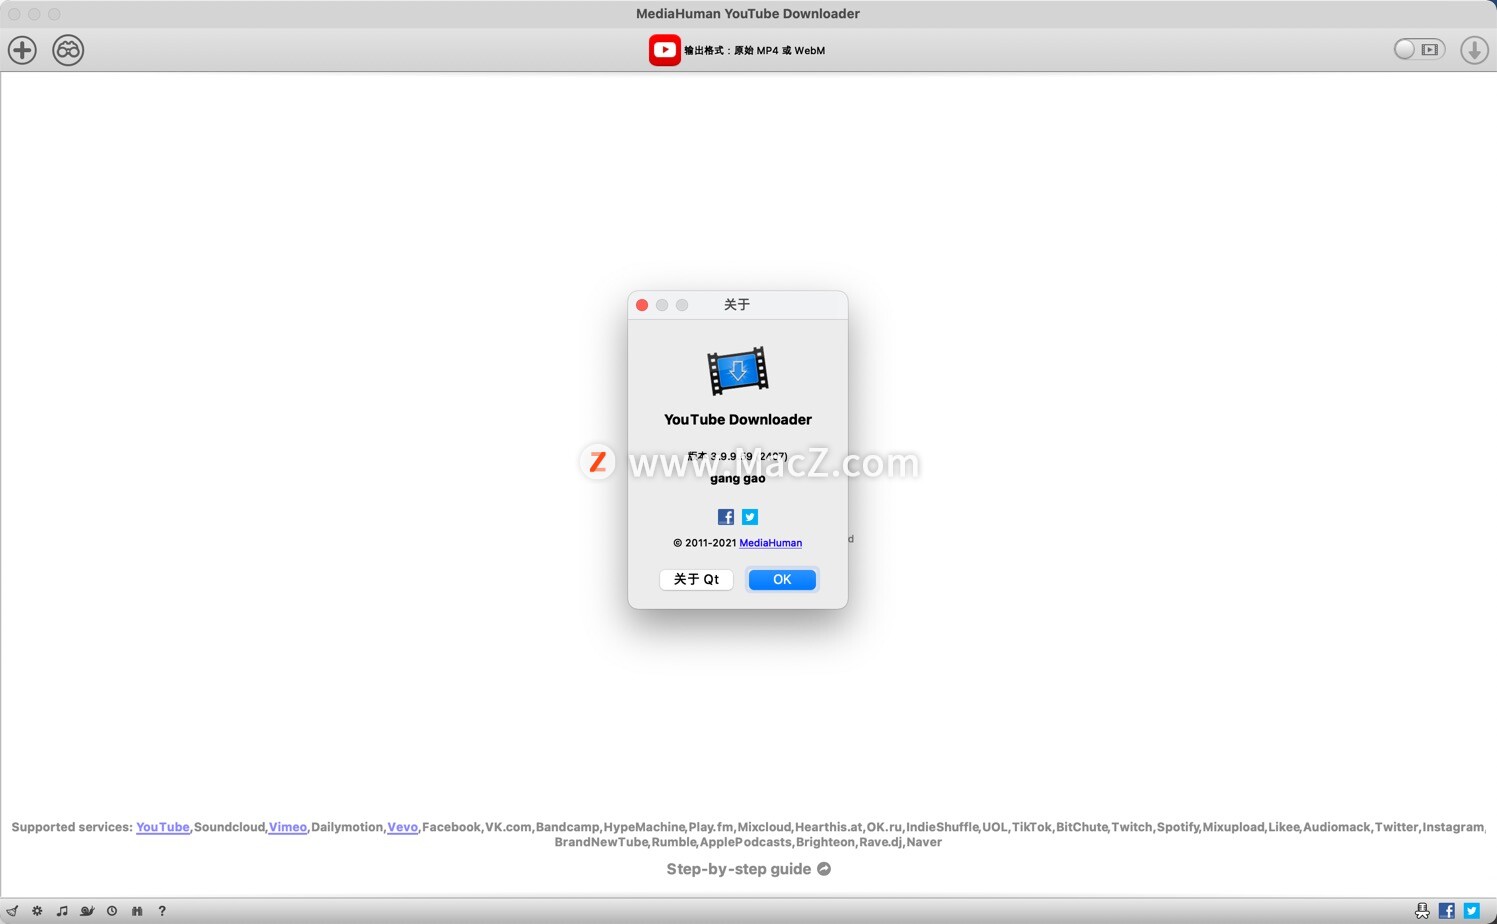
Task: Click the 'MediaHuman YouTube Downloader' window title
Action: pos(748,13)
